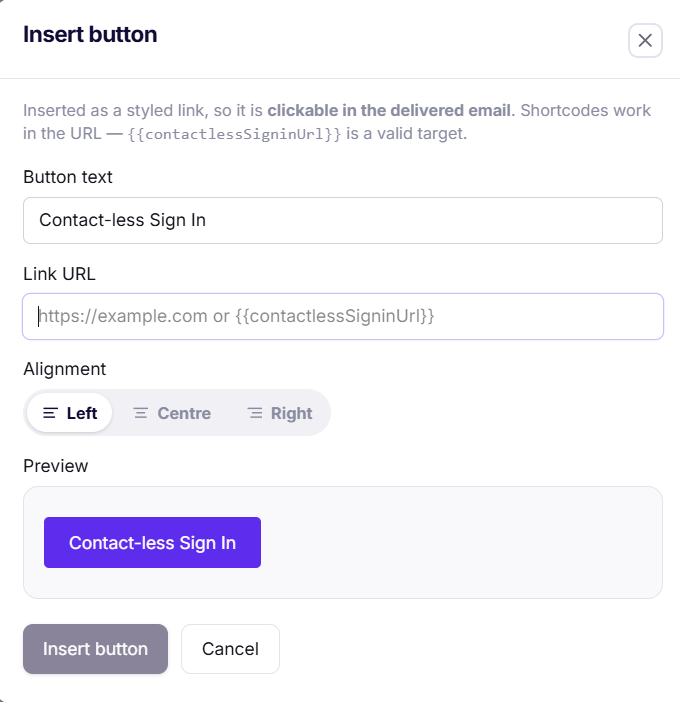Image resolution: width=680 pixels, height=702 pixels.
Task: Click into the Link URL field
Action: pyautogui.click(x=343, y=317)
